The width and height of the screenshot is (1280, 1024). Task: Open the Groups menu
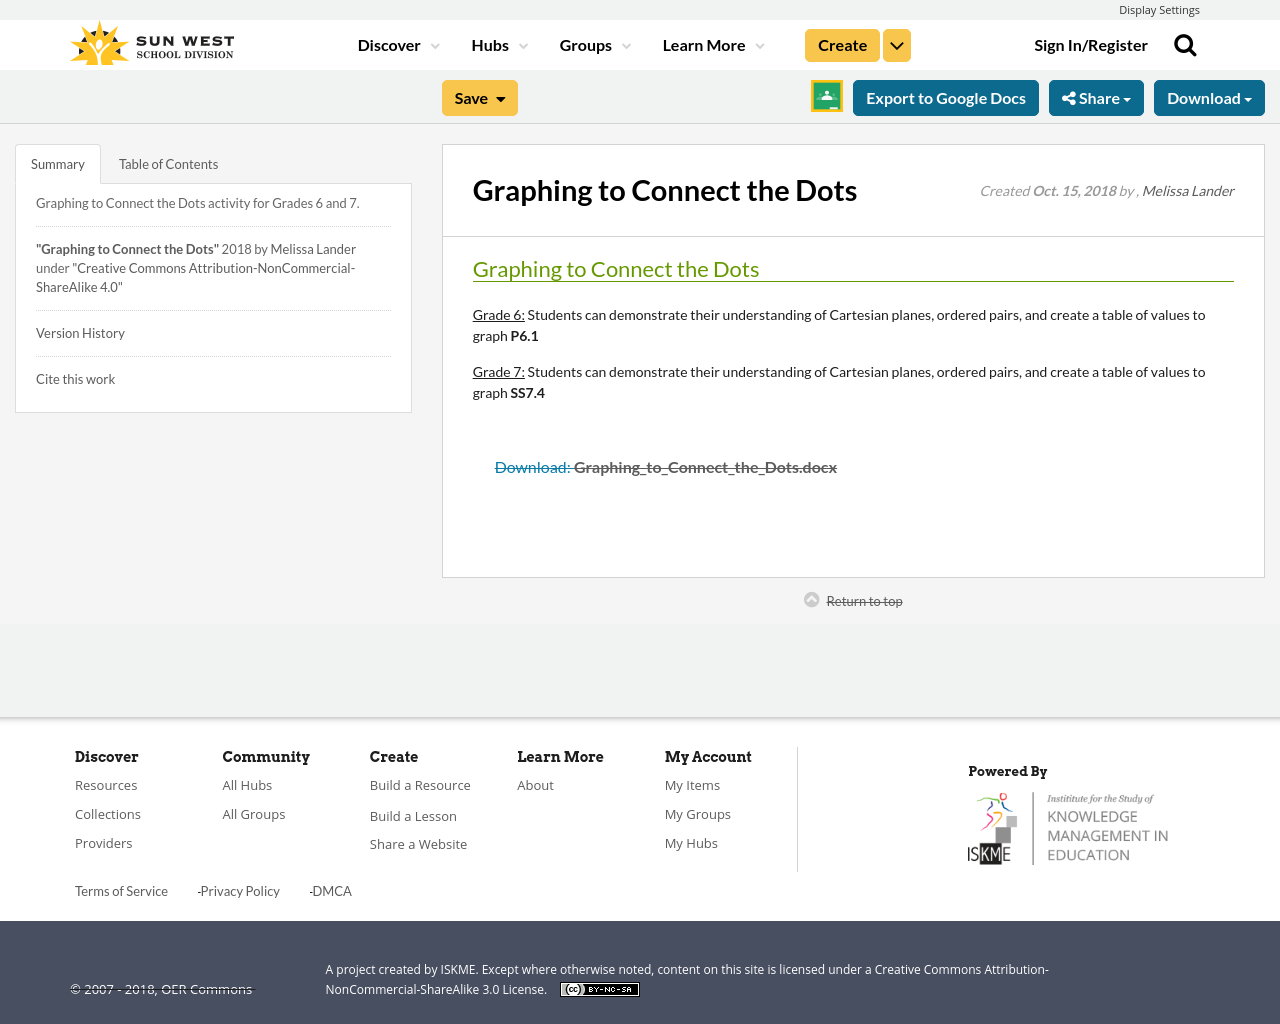(594, 44)
